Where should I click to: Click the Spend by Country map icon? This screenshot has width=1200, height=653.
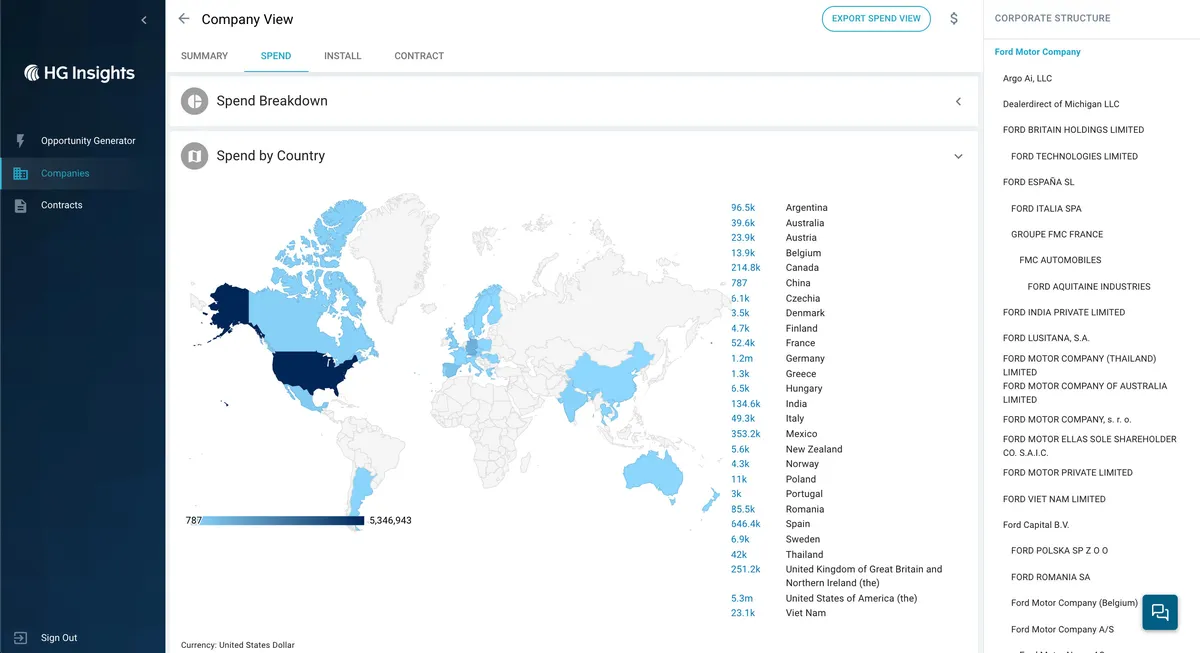click(194, 156)
